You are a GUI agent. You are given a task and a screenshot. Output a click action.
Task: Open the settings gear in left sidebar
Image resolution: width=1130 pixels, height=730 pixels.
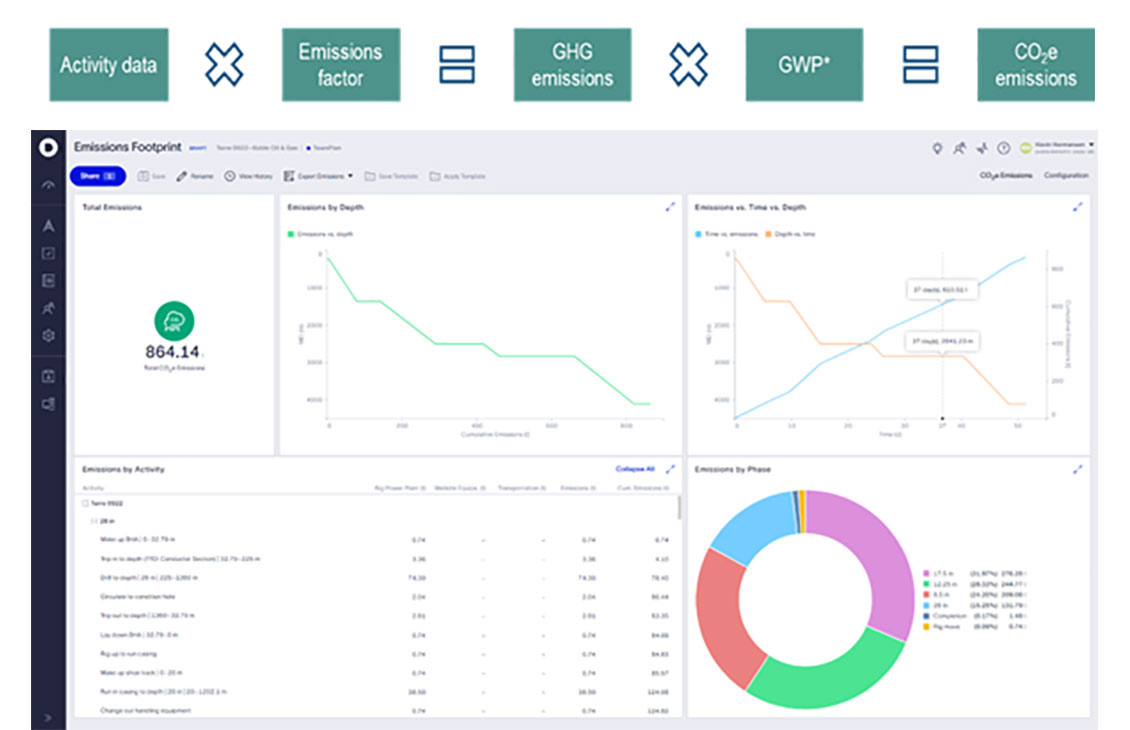48,336
